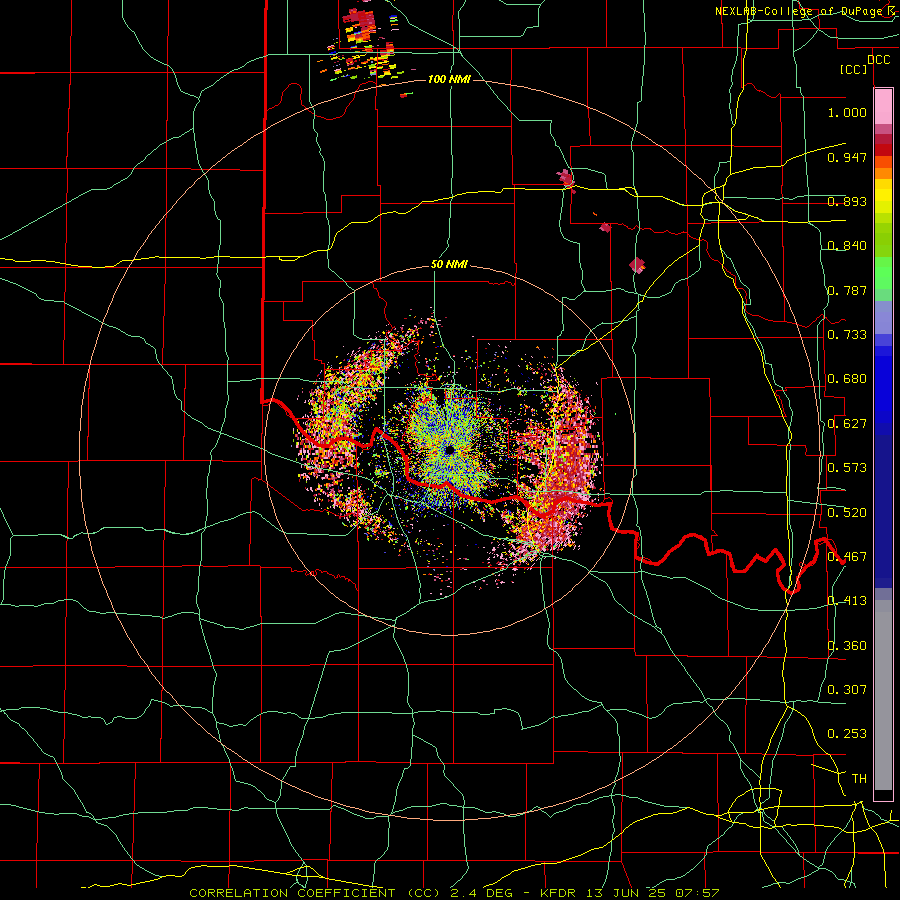Click the 0.733 legend value
The image size is (900, 900).
847,335
